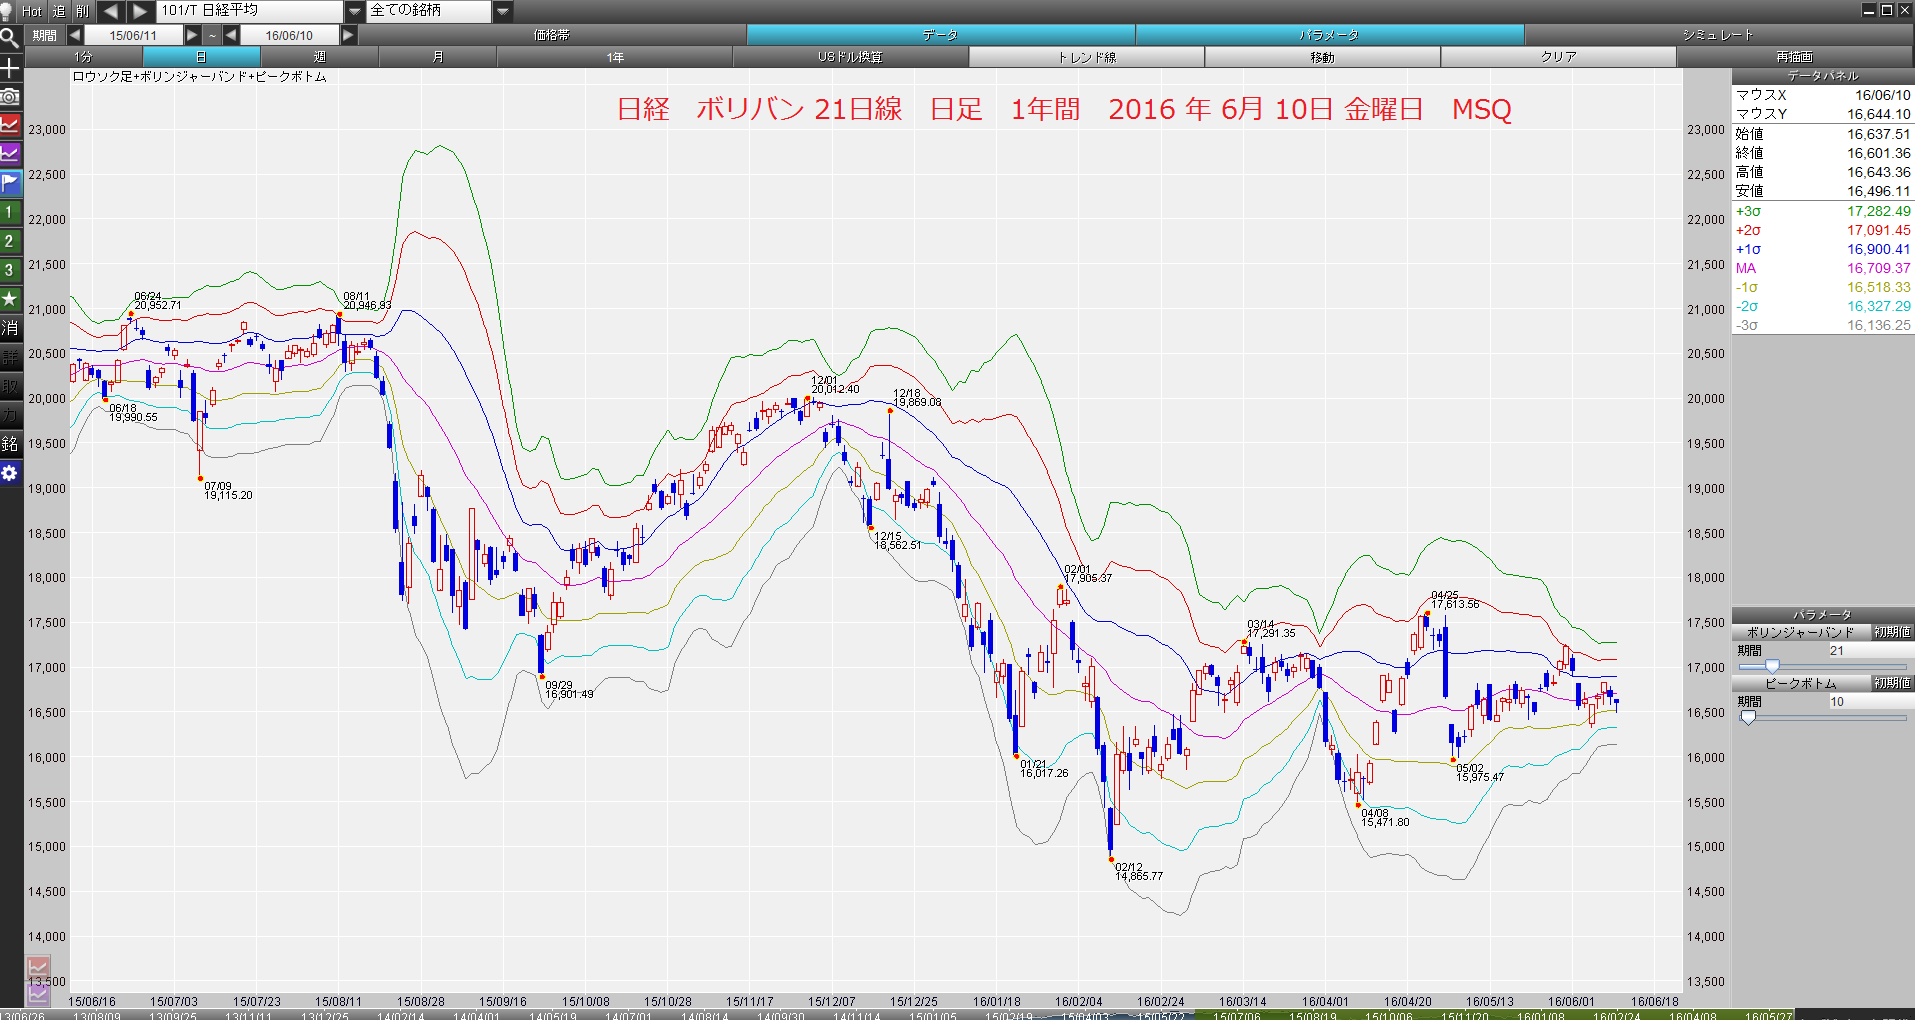Screen dimensions: 1915x1020
Task: Toggle the パラメータ panel button
Action: click(1329, 35)
